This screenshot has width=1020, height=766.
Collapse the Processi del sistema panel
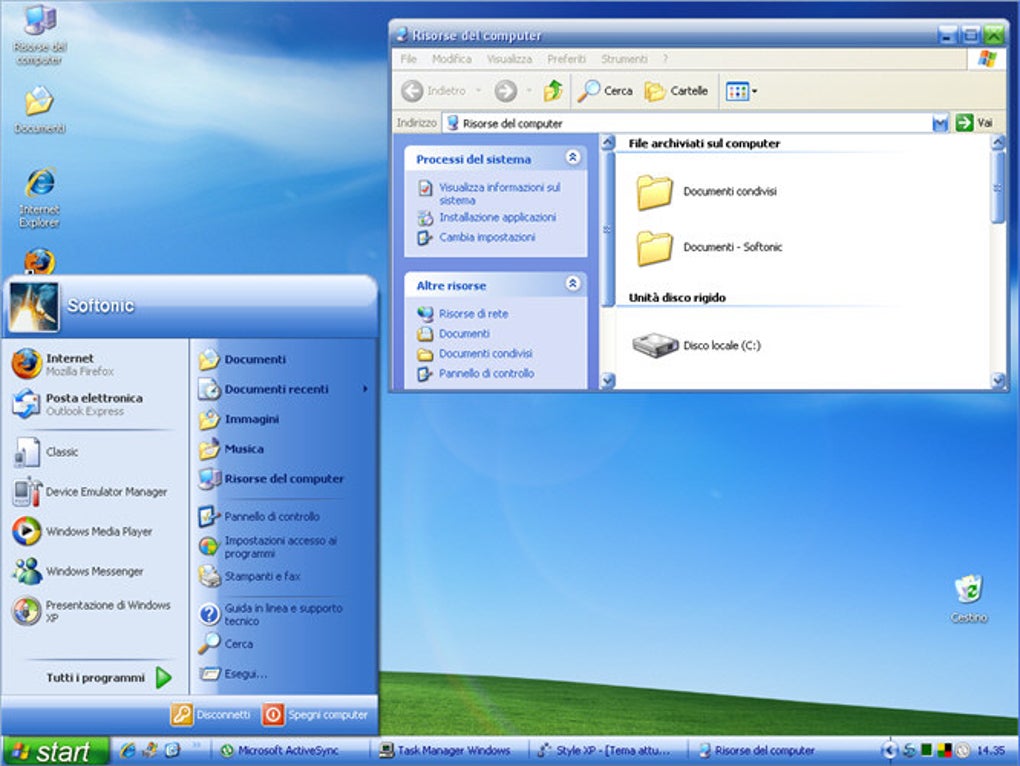tap(572, 158)
